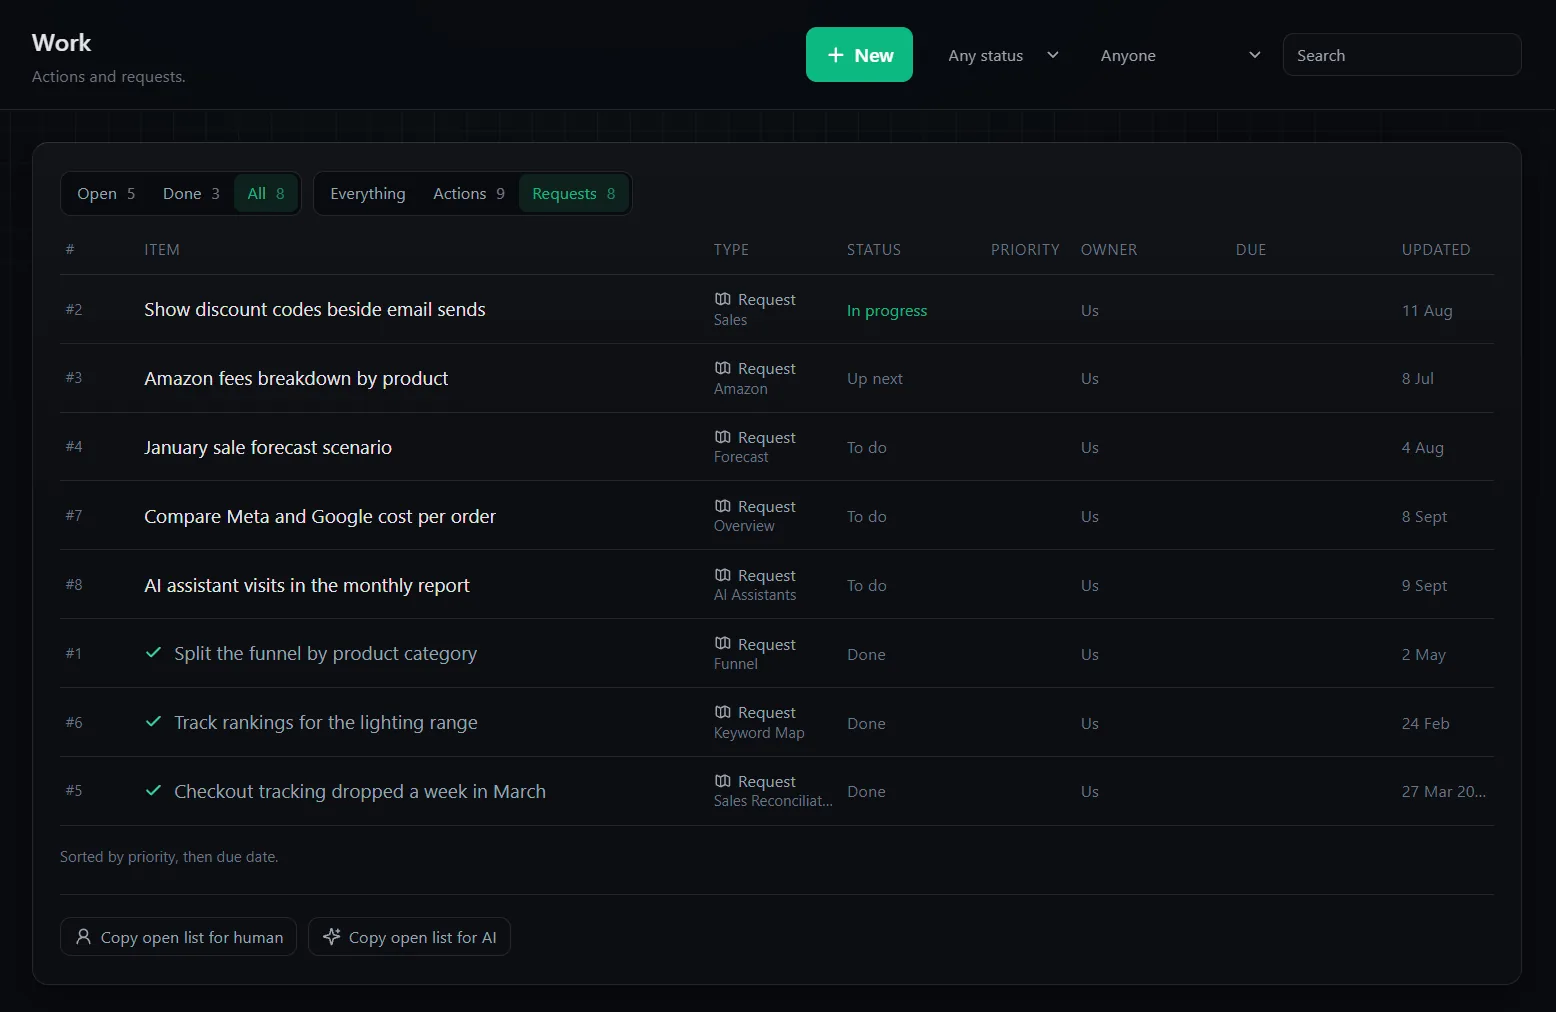This screenshot has width=1556, height=1012.
Task: Open 'Track rankings for the lighting range'
Action: pos(326,723)
